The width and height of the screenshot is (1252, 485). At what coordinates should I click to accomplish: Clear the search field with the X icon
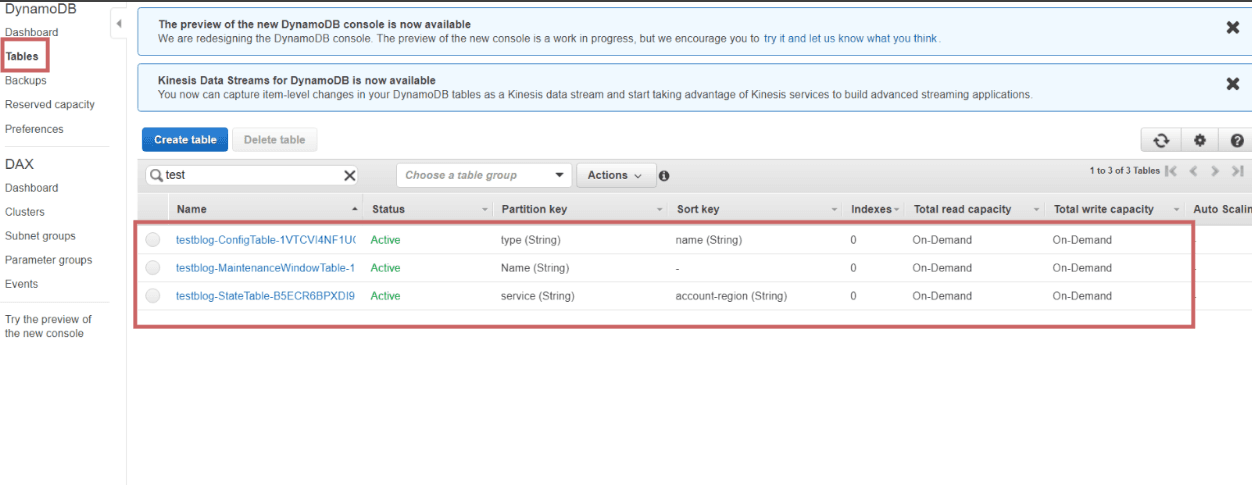coord(350,175)
